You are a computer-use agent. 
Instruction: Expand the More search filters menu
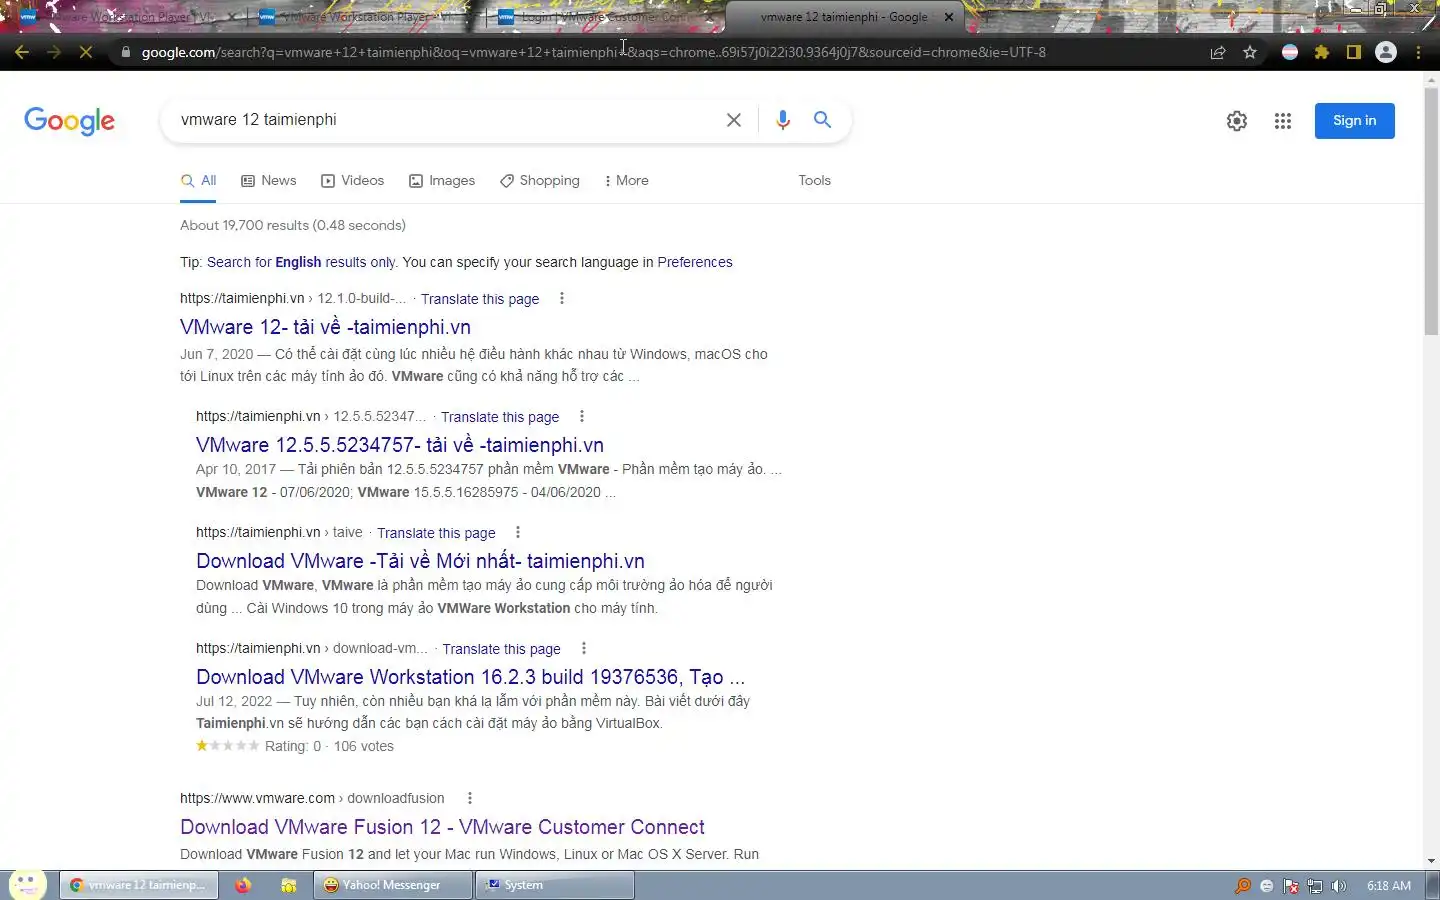(x=626, y=181)
